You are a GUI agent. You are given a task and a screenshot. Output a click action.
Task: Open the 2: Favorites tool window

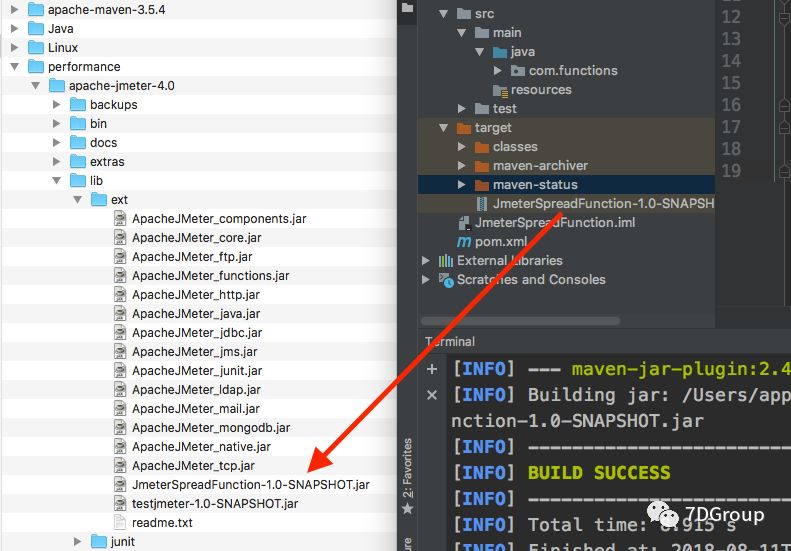tap(408, 476)
